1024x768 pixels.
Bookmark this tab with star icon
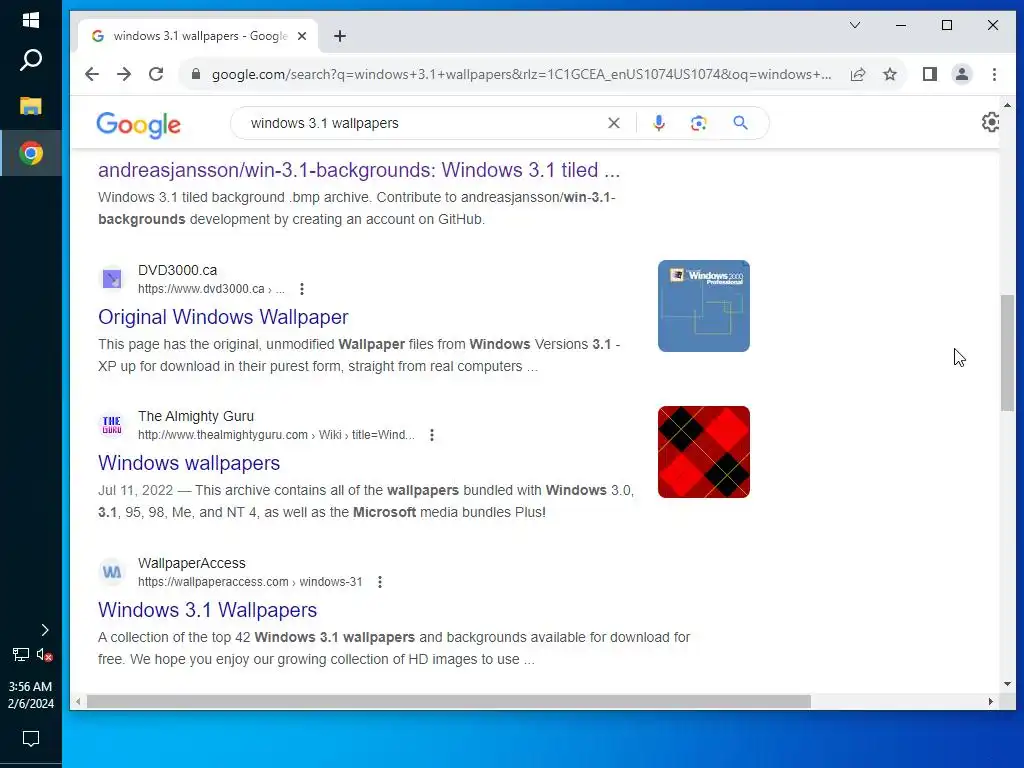(x=889, y=74)
